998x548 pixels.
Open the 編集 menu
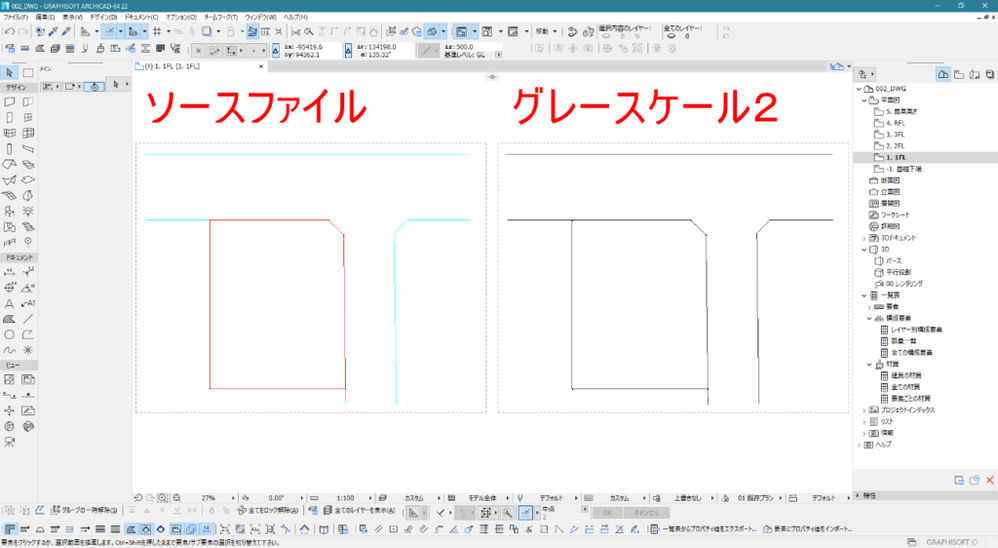coord(45,17)
